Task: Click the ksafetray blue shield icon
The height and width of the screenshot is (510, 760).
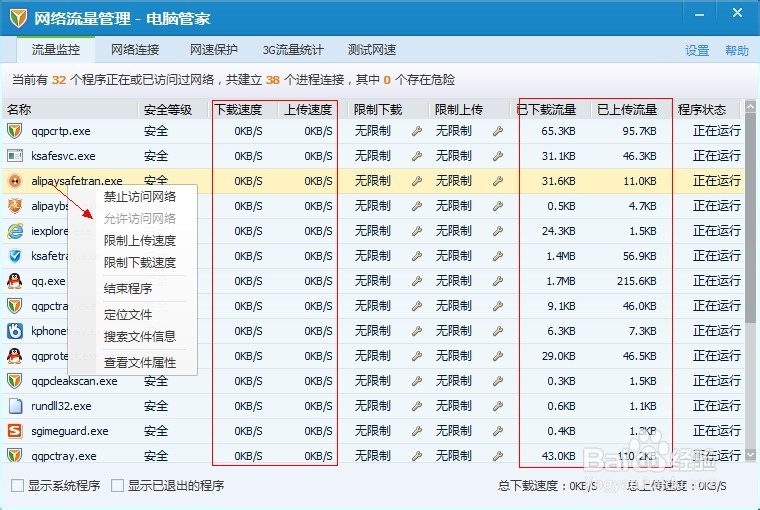Action: (x=15, y=256)
